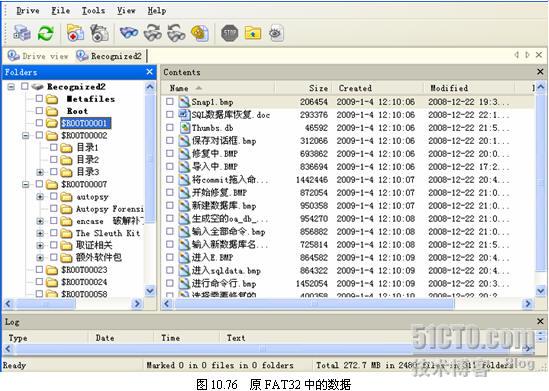
Task: Switch to the Drive view tab
Action: click(x=38, y=56)
